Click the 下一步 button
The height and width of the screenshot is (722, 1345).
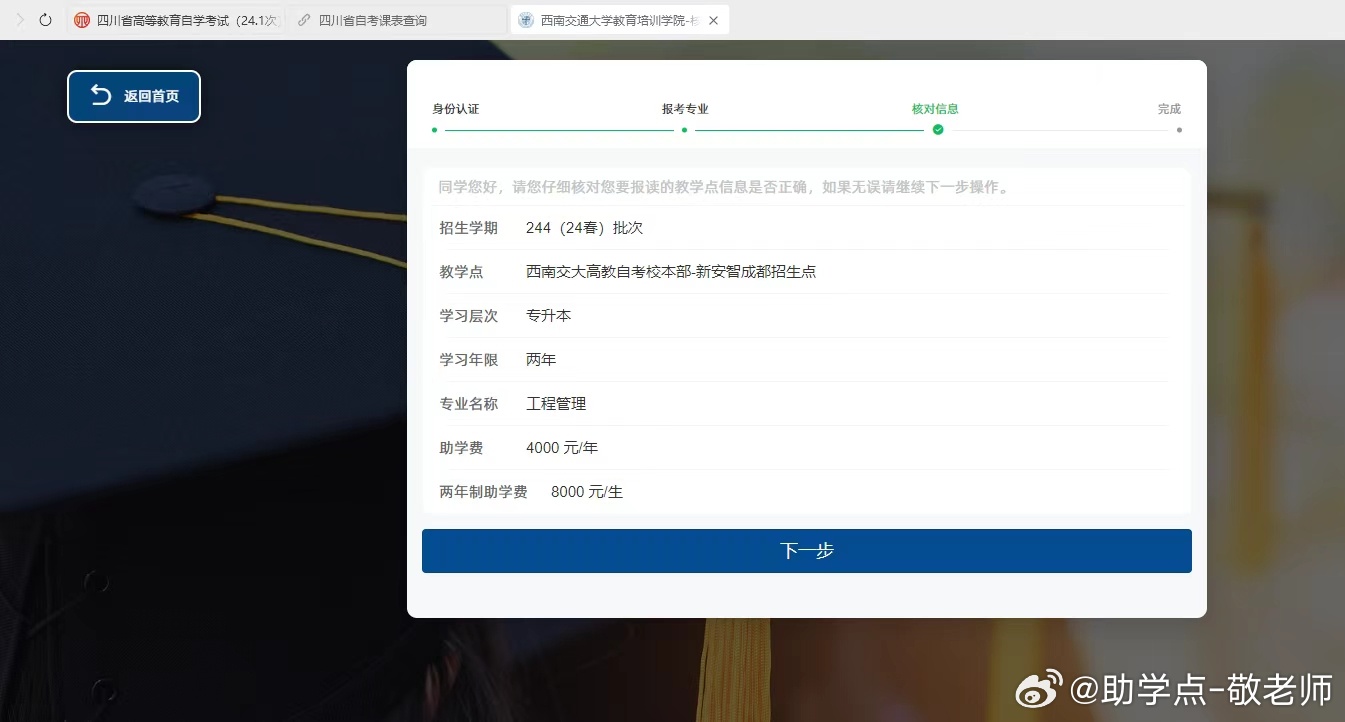[807, 551]
